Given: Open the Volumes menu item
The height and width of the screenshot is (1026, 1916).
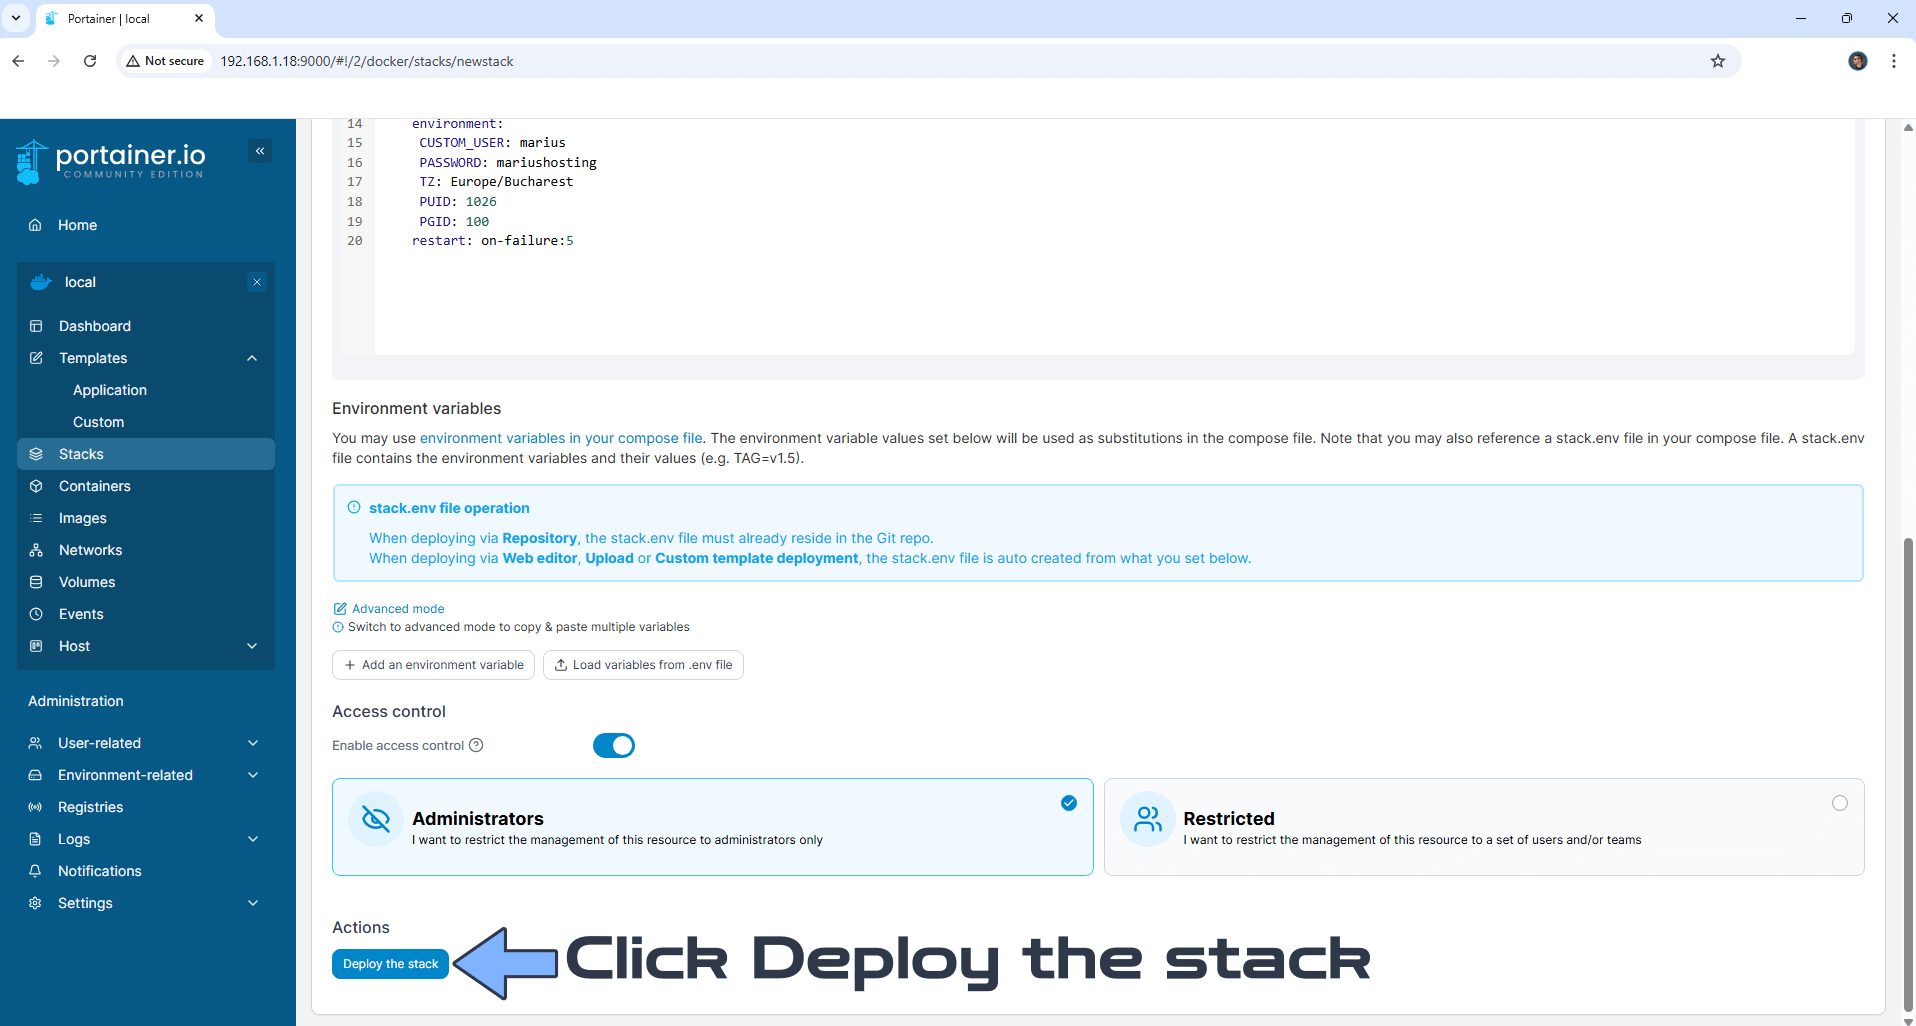Looking at the screenshot, I should point(146,582).
